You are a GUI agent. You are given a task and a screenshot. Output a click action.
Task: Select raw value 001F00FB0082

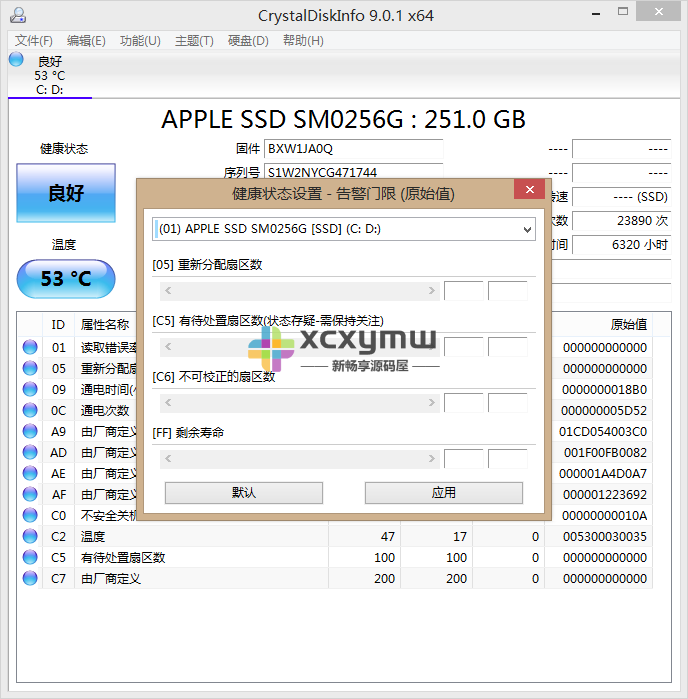tap(605, 452)
